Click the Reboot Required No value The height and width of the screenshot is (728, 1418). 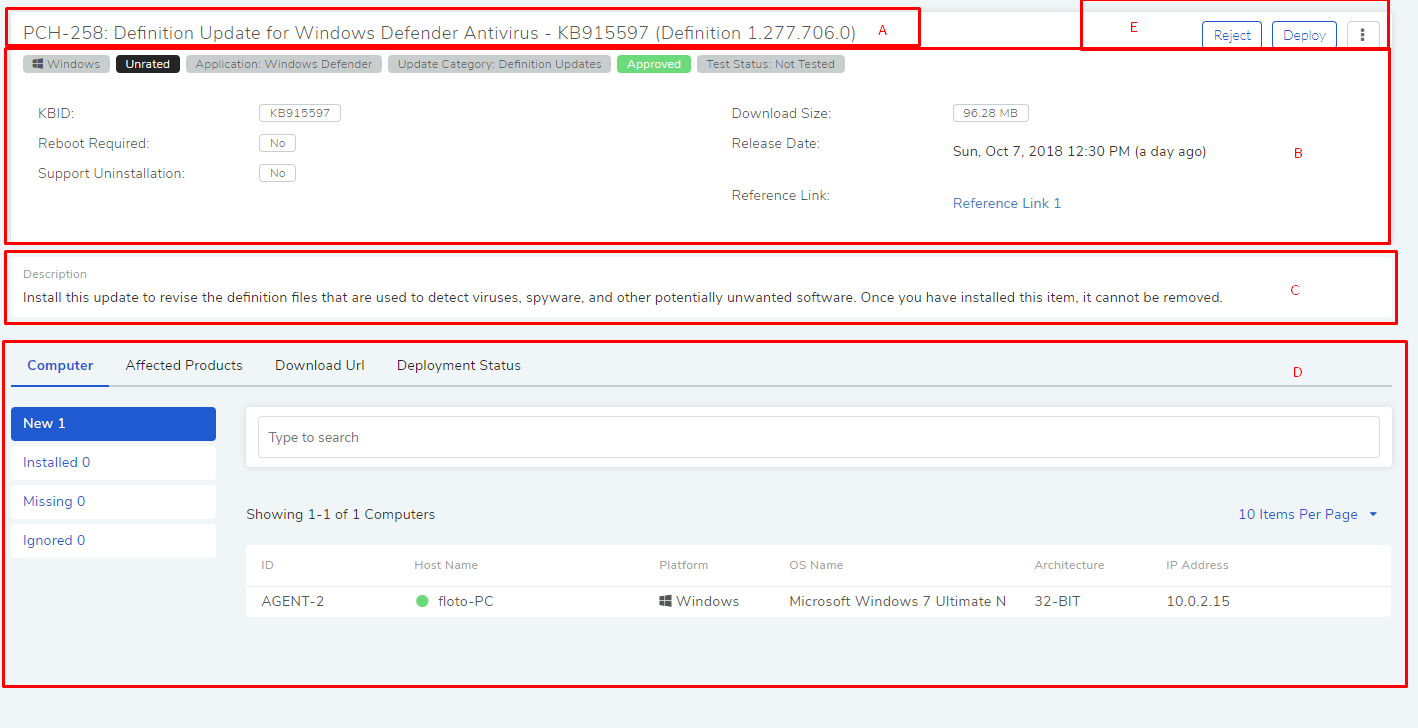(x=278, y=143)
